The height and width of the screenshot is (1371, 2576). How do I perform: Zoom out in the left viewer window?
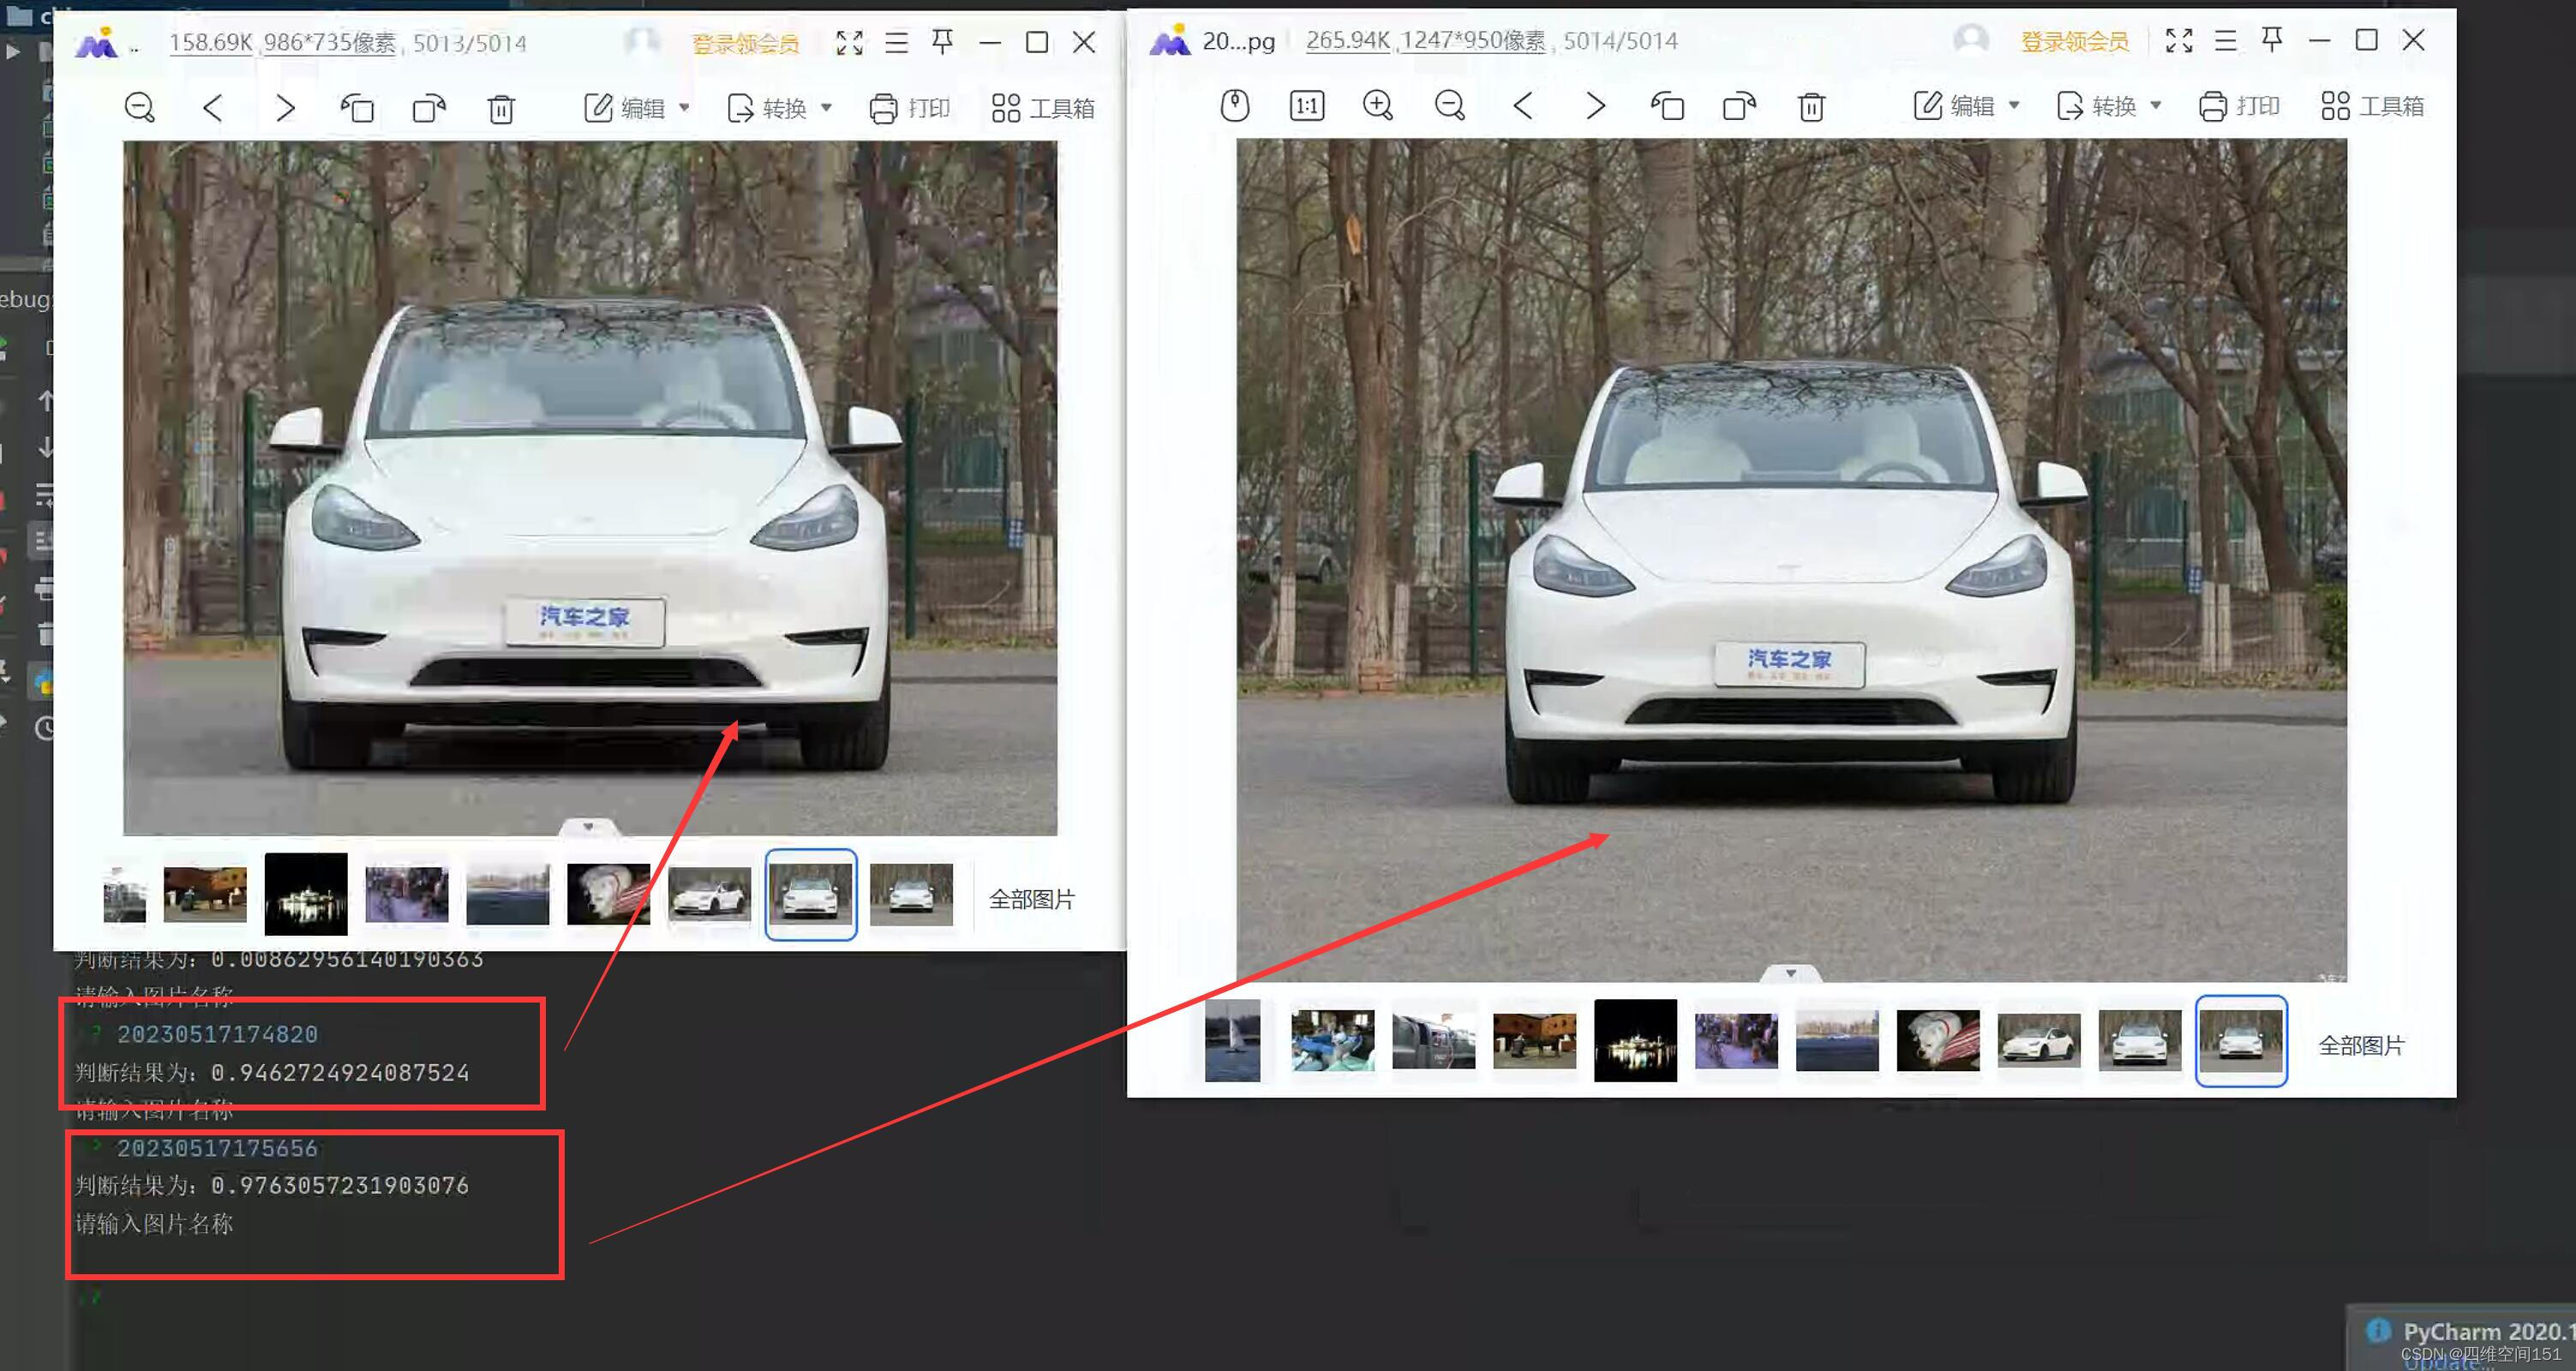click(139, 107)
